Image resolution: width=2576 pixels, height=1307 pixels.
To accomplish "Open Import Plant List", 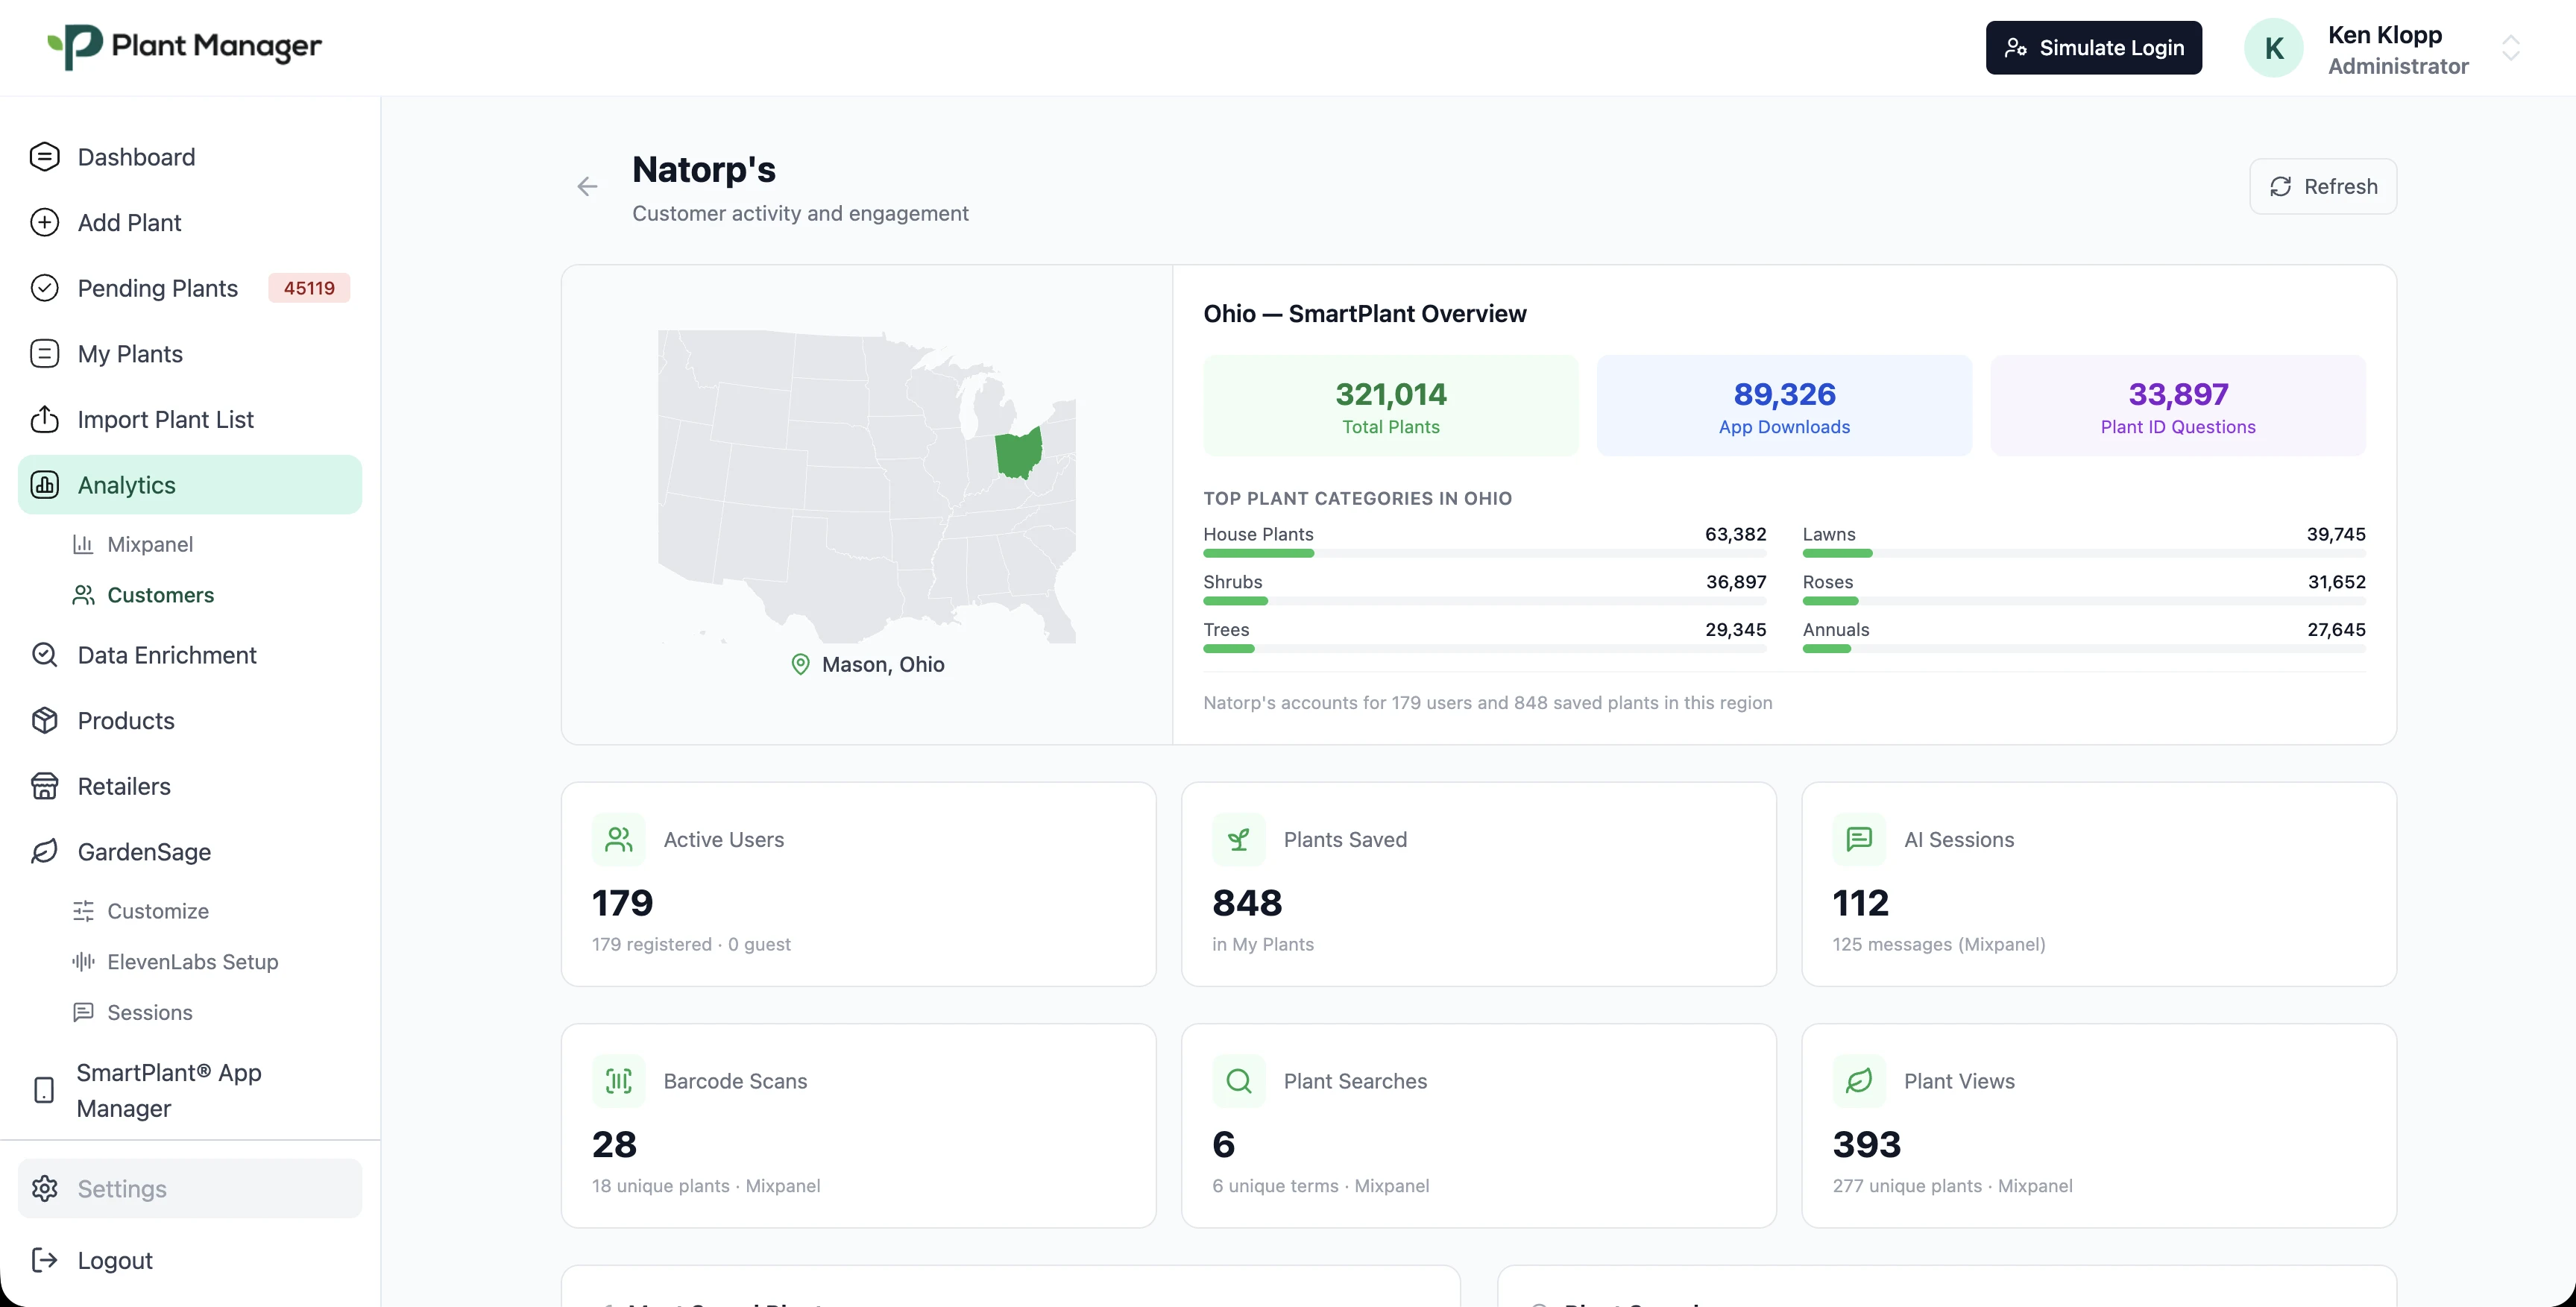I will coord(190,419).
